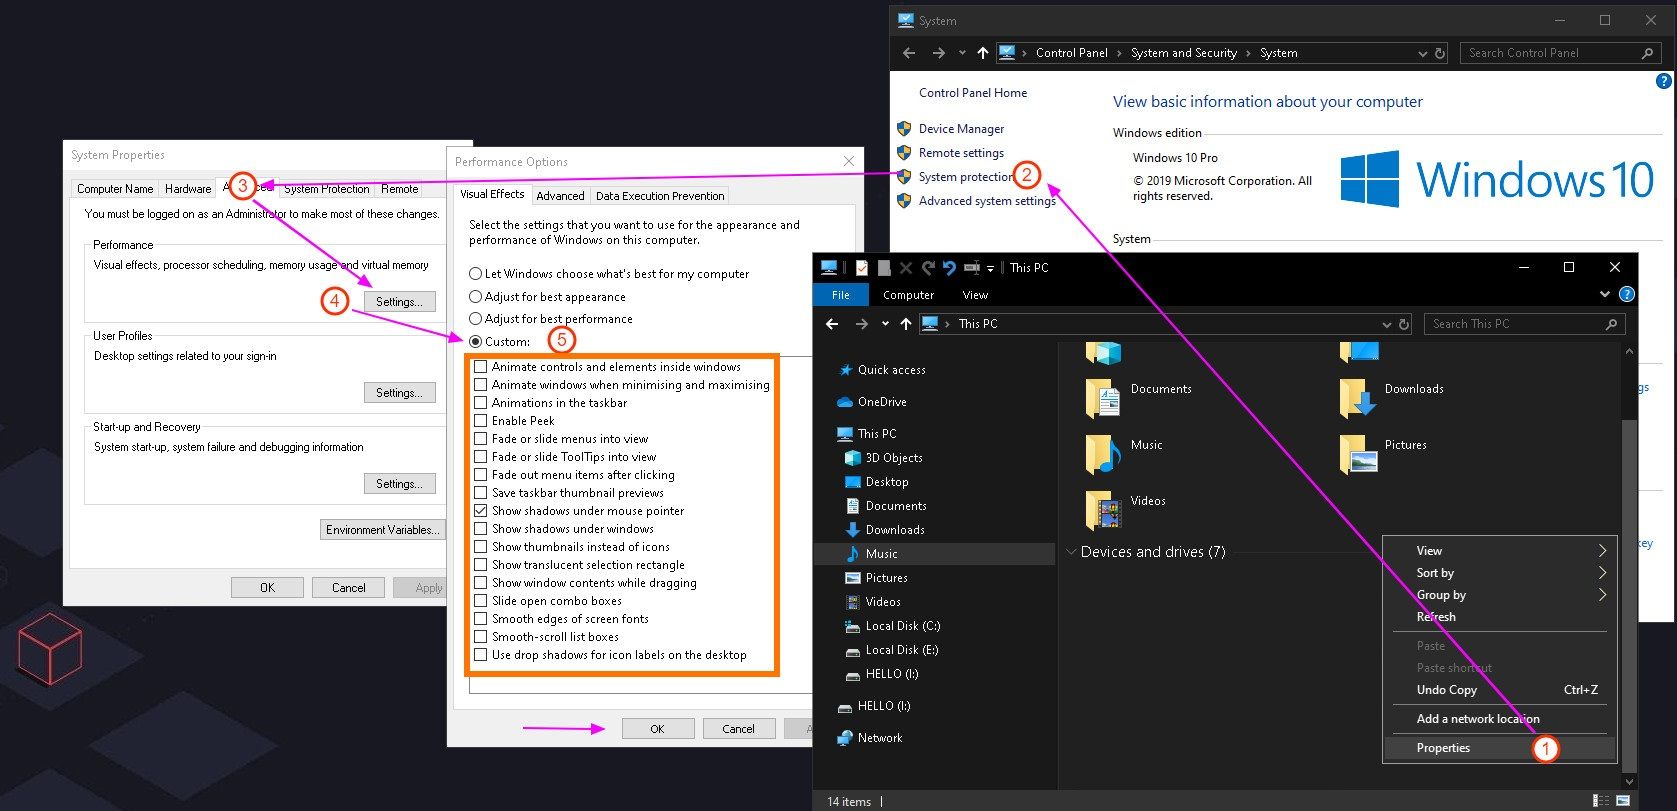The image size is (1677, 811).
Task: Select the Custom radio button
Action: (476, 342)
